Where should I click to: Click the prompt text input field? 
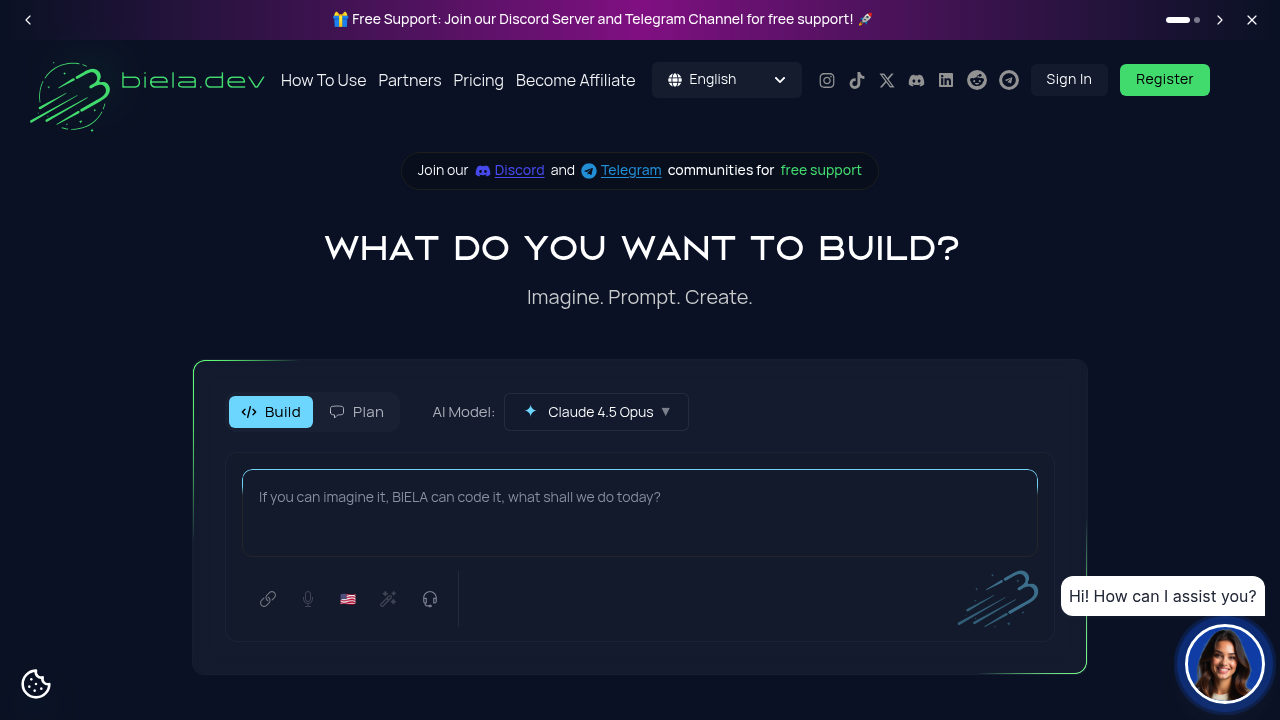[640, 510]
